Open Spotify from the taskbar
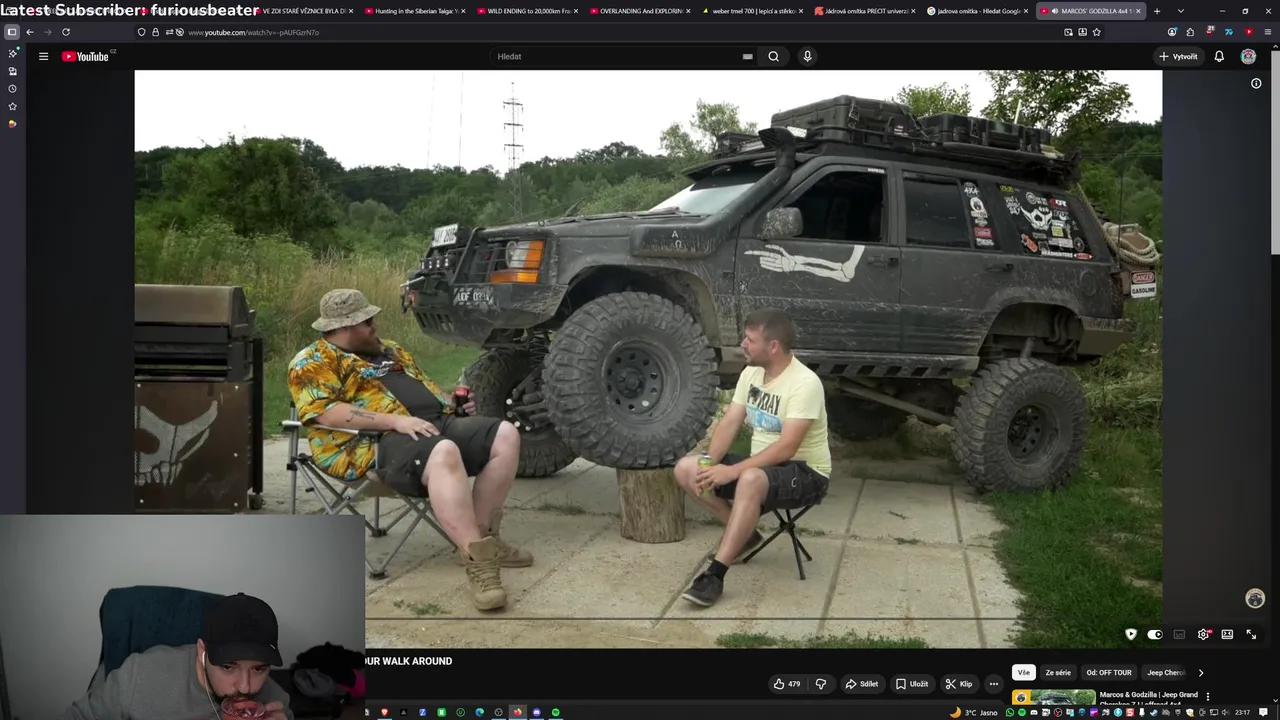This screenshot has width=1280, height=720. click(556, 712)
